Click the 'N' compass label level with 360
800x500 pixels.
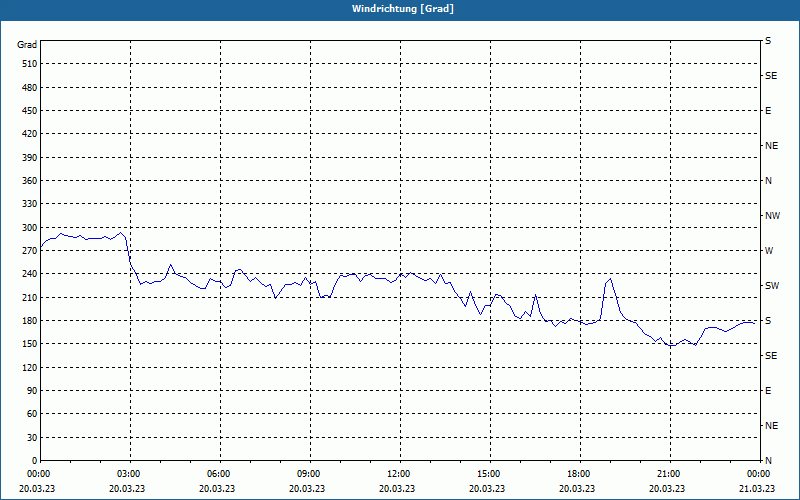tap(769, 181)
